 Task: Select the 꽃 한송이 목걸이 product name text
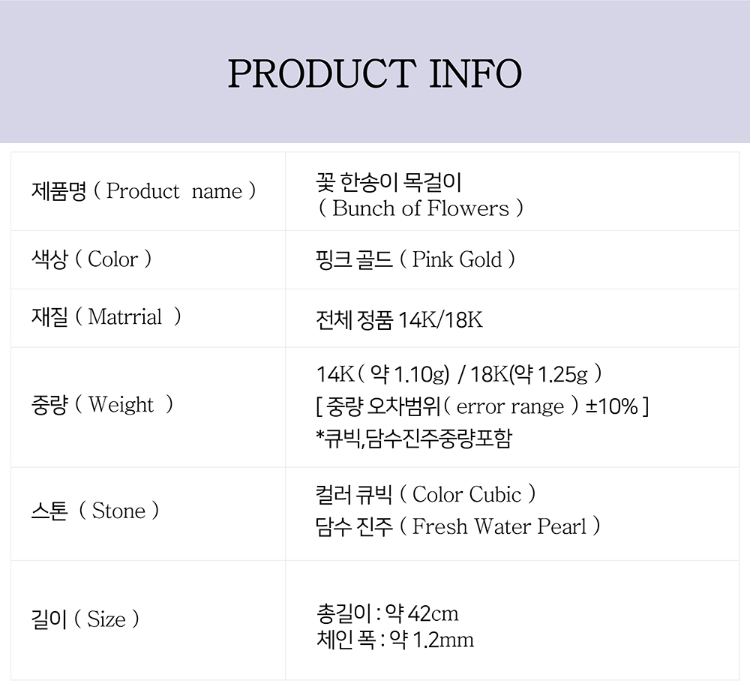coord(388,182)
